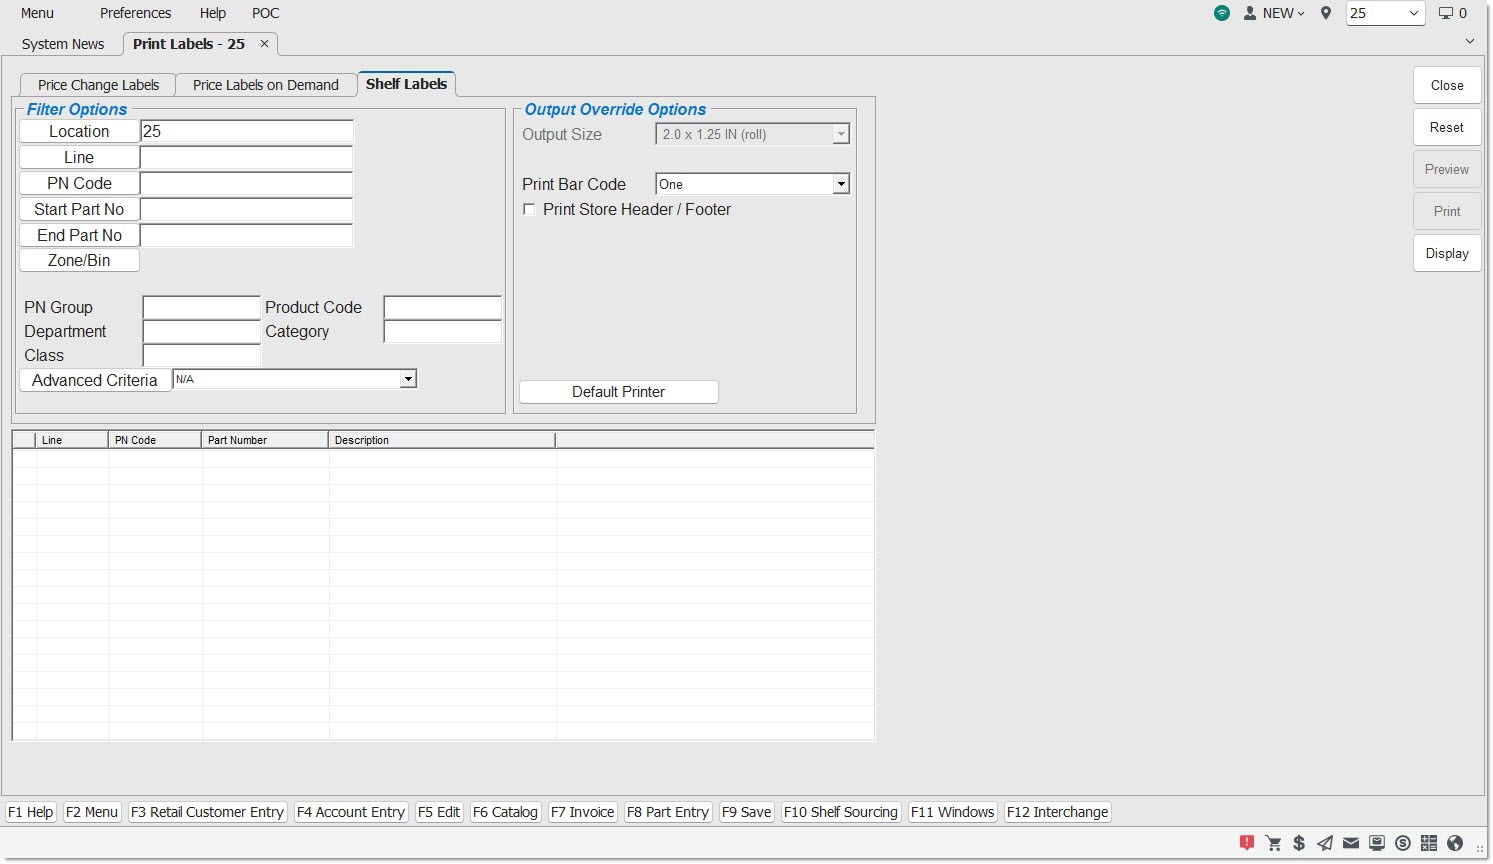The width and height of the screenshot is (1493, 864).
Task: Open the shopping cart icon
Action: tap(1273, 843)
